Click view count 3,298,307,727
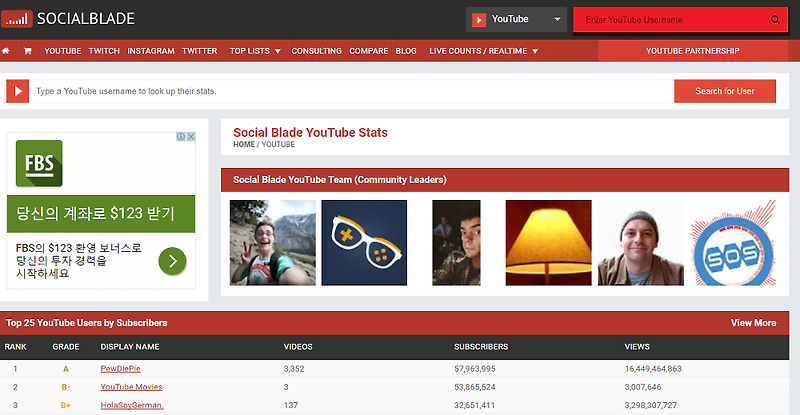The image size is (800, 415). tap(651, 405)
